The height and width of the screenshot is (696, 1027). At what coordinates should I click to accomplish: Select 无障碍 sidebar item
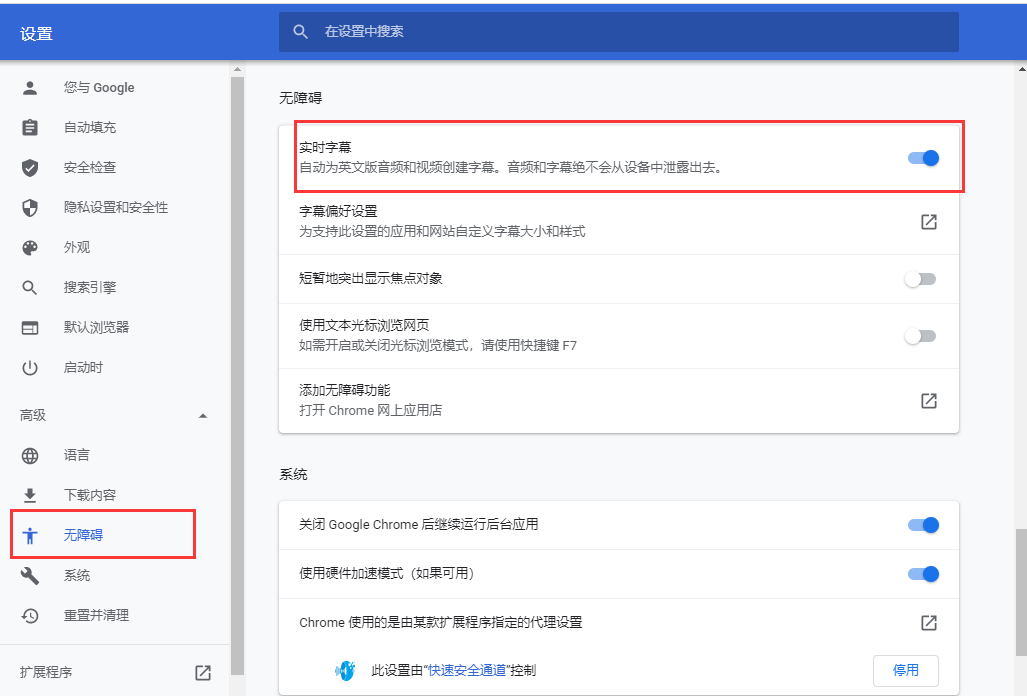point(83,535)
